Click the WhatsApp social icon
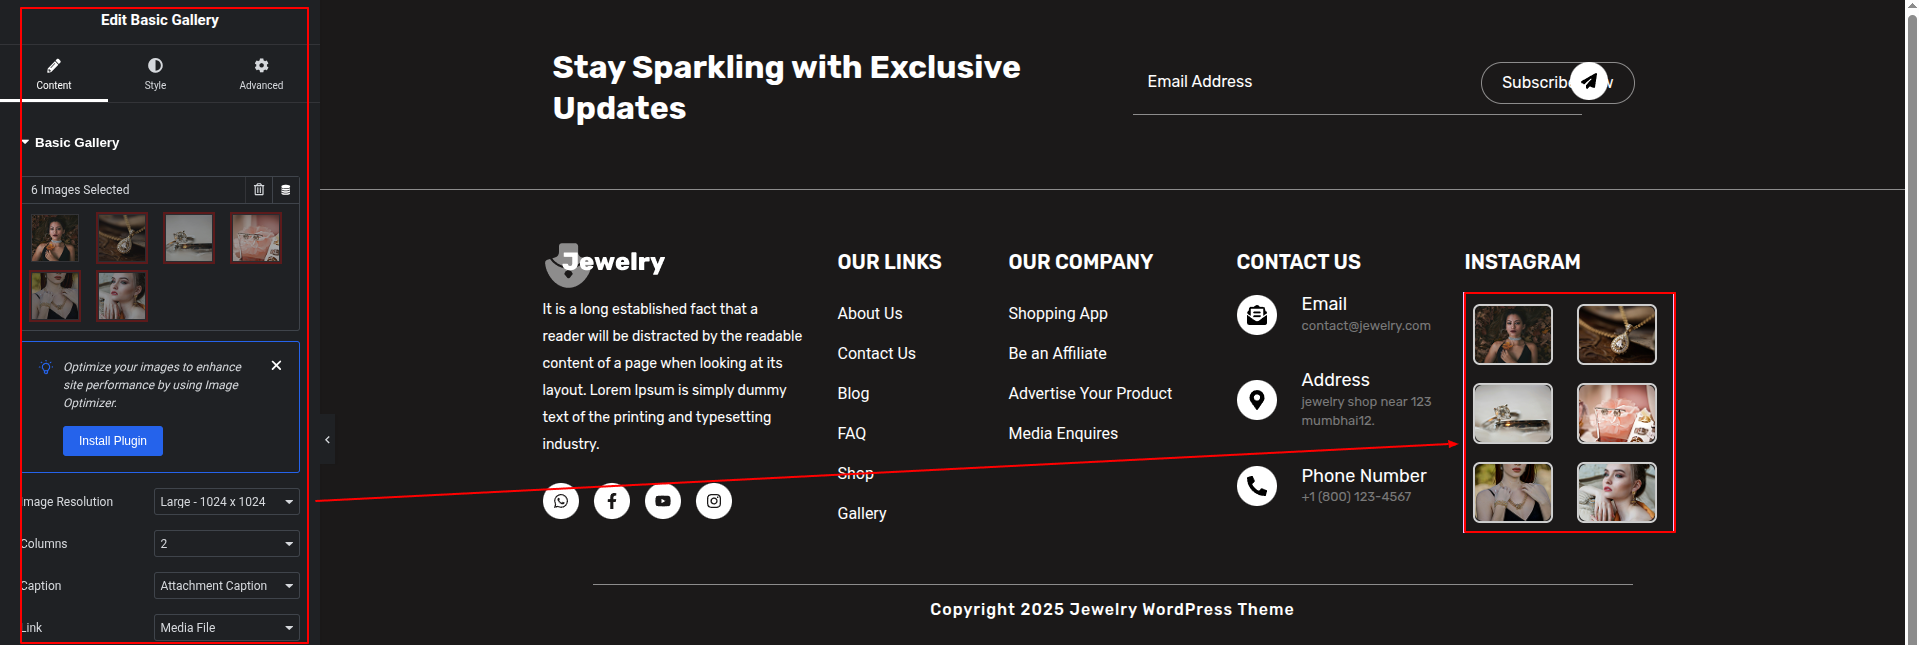 tap(561, 501)
